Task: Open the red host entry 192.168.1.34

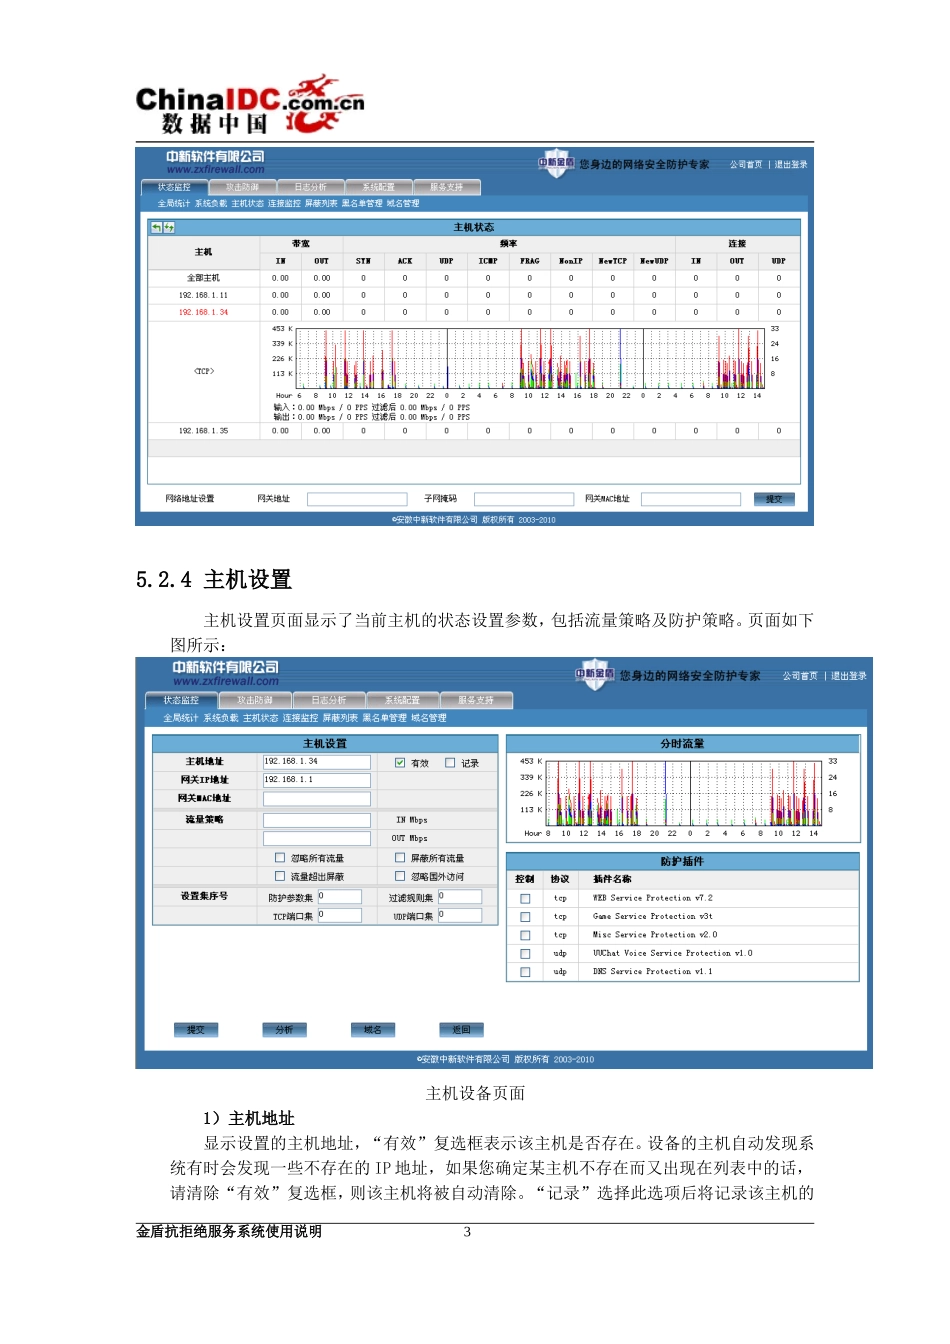Action: pyautogui.click(x=203, y=312)
